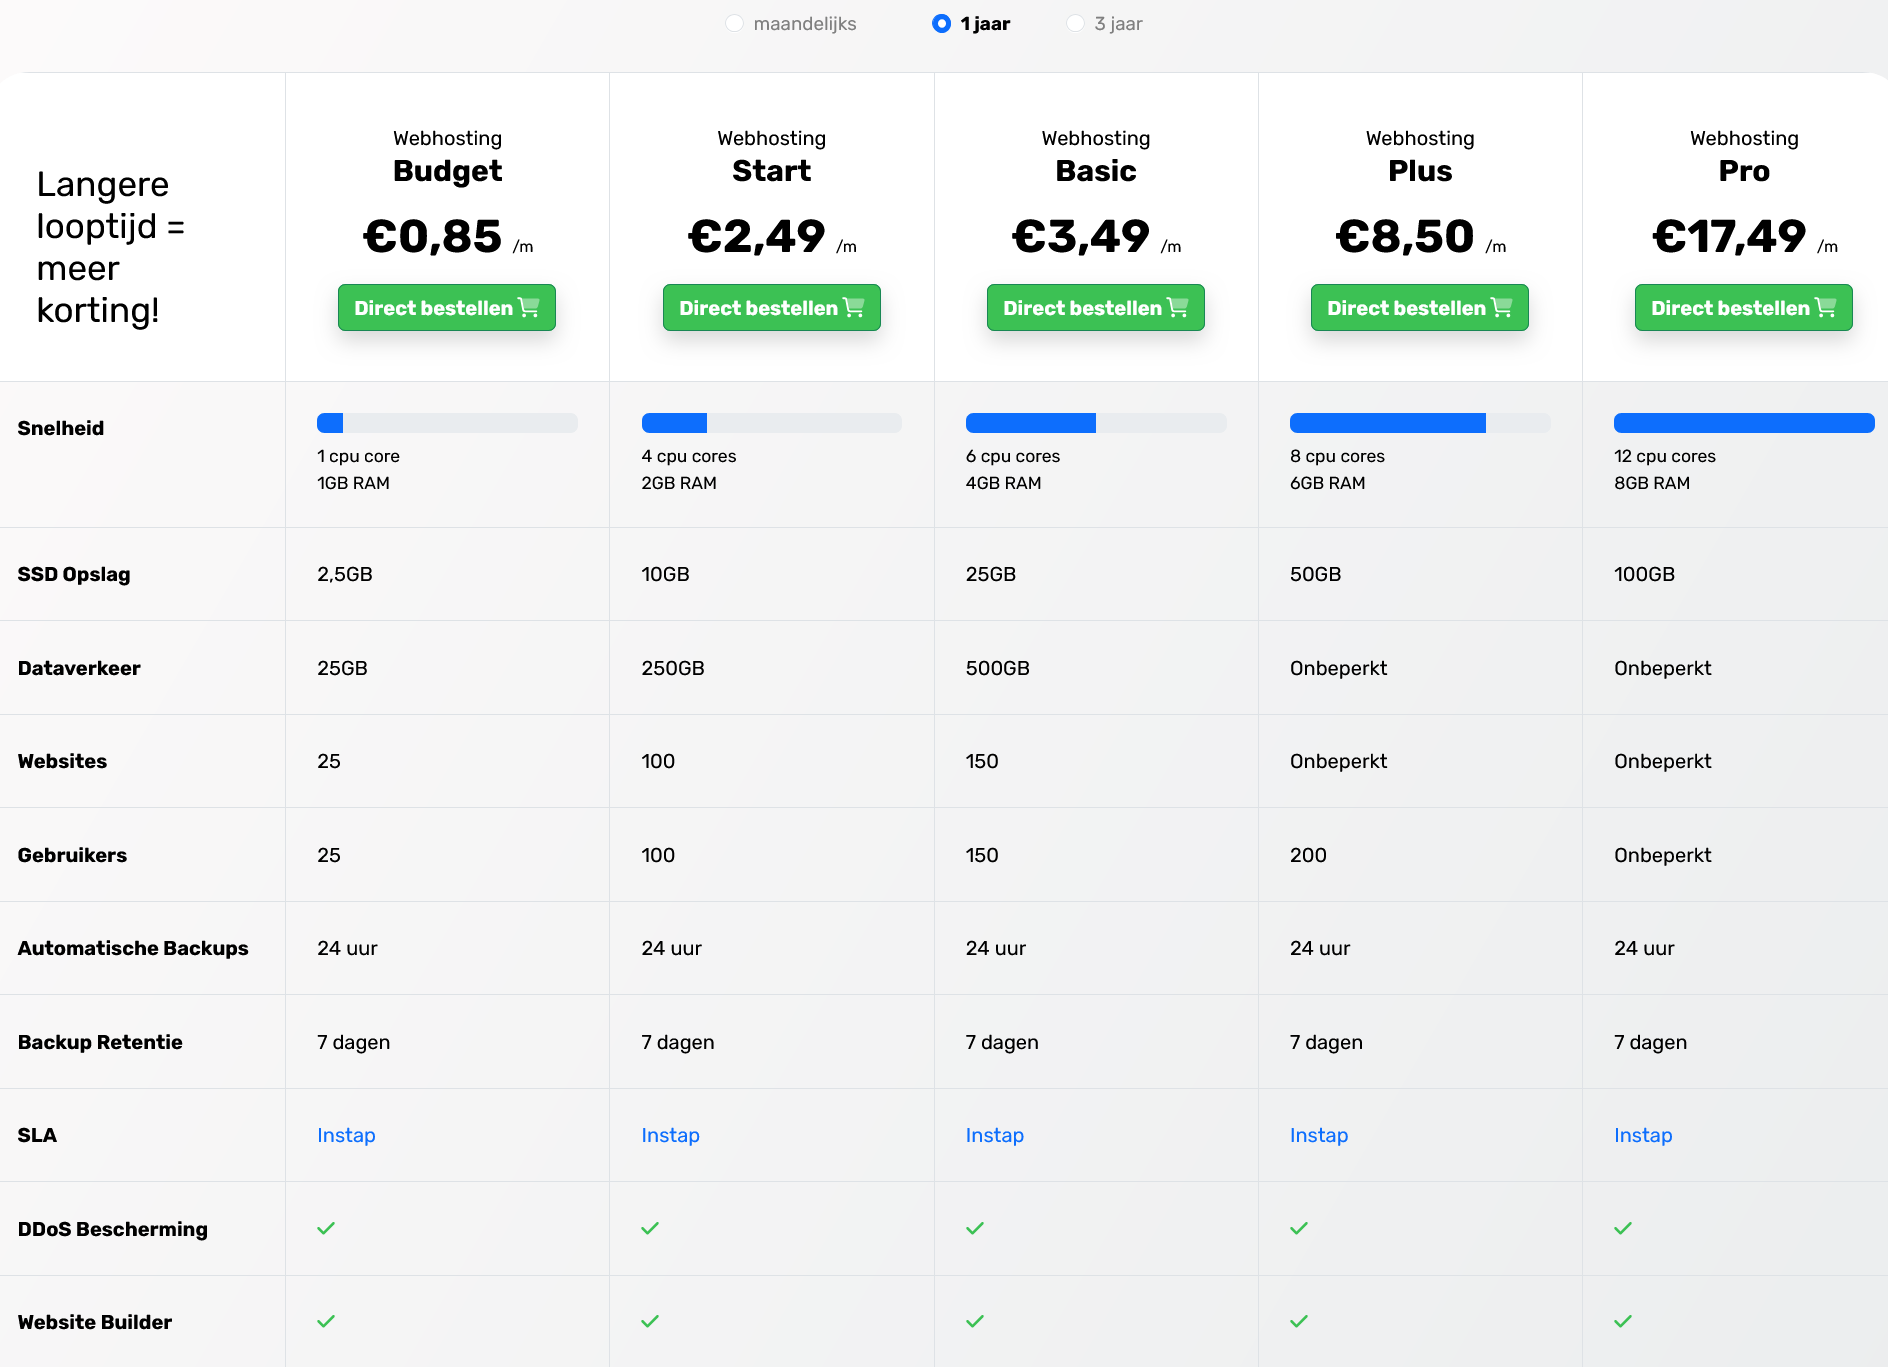Open the Instap SLA link for Pro
Image resolution: width=1888 pixels, height=1367 pixels.
tap(1642, 1135)
